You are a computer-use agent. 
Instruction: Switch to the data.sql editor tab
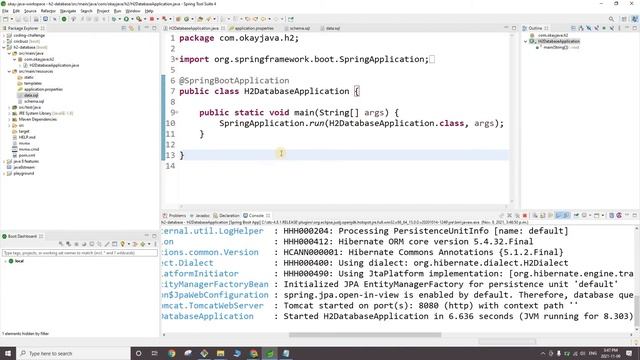click(x=332, y=28)
